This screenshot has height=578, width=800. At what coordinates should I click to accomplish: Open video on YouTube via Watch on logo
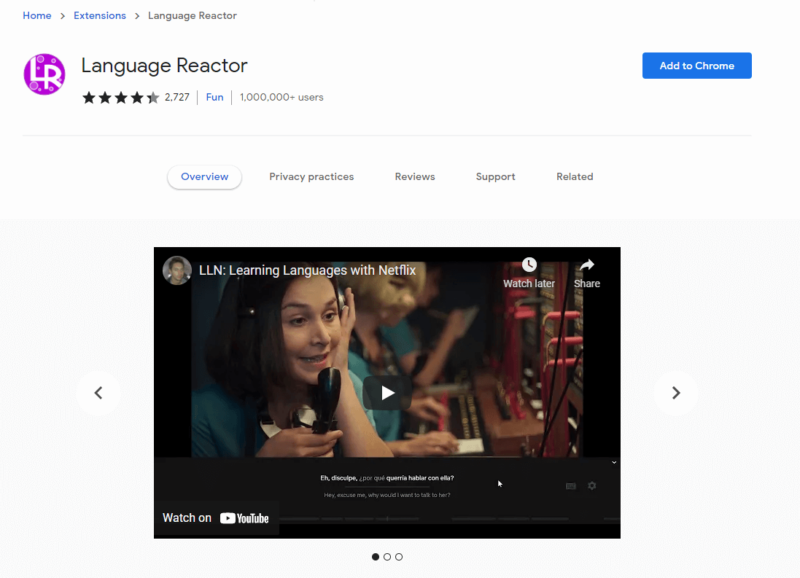(244, 518)
